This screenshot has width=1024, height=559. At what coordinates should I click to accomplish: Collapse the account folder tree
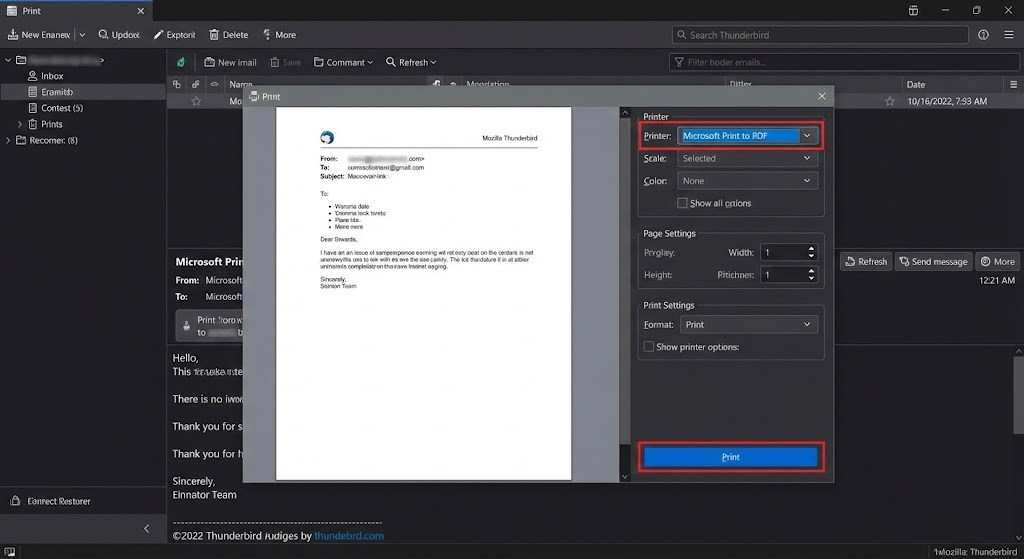tap(8, 60)
